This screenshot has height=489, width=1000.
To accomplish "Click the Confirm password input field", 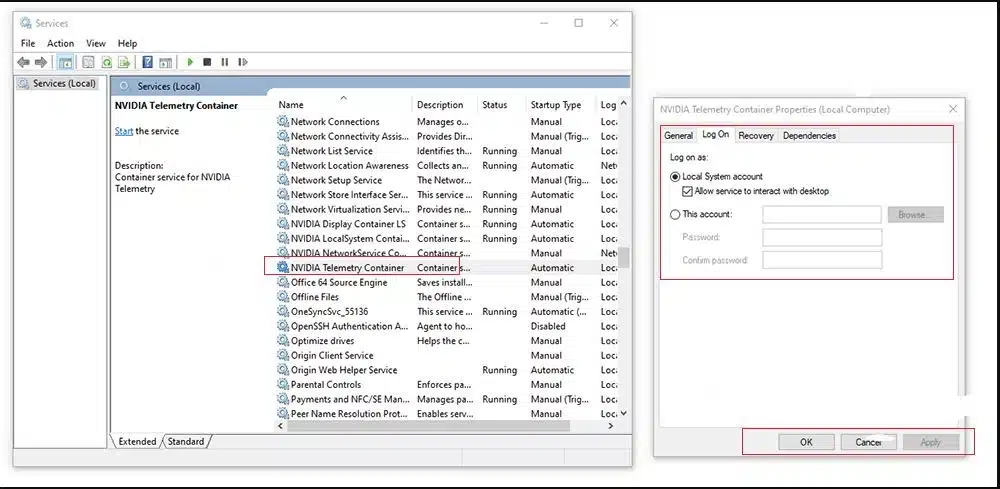I will click(822, 260).
